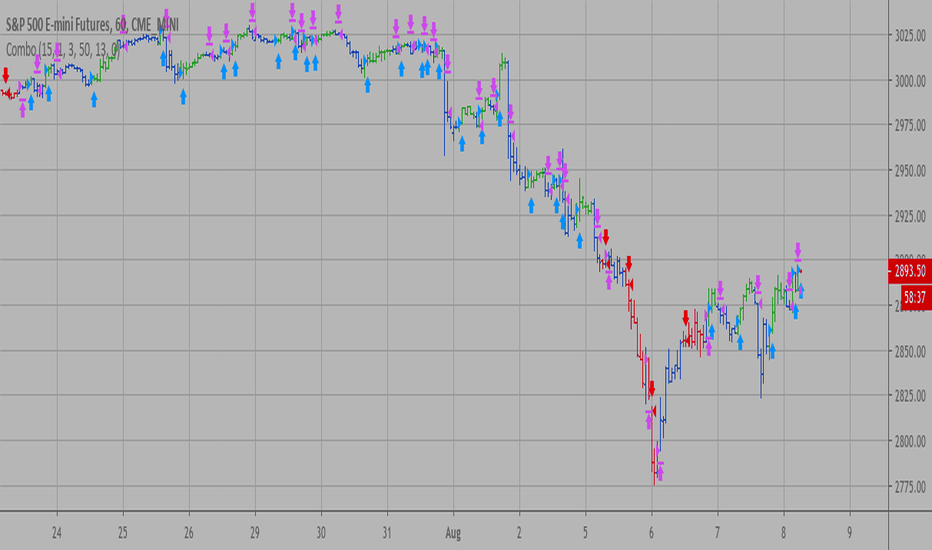The image size is (932, 550).
Task: Click the 30 date label on time axis
Action: click(x=320, y=533)
